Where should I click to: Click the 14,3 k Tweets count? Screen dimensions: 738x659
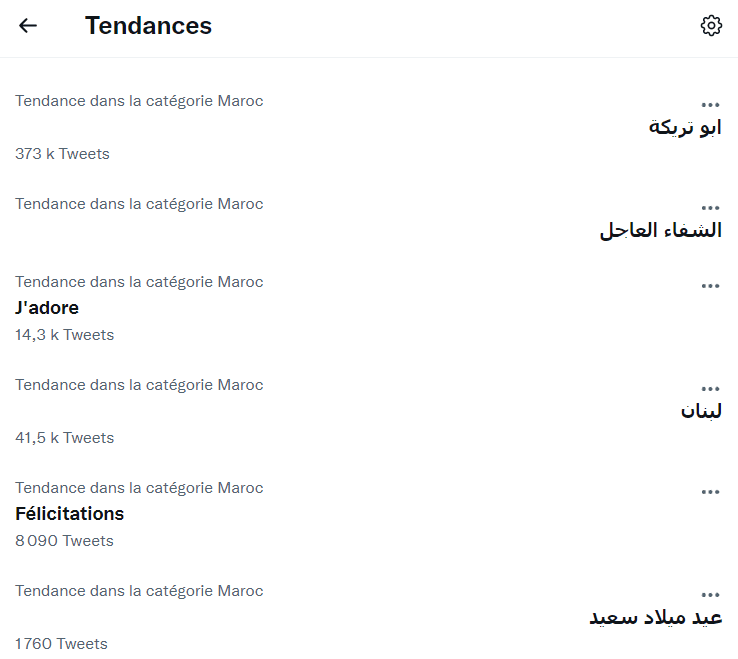pyautogui.click(x=64, y=335)
